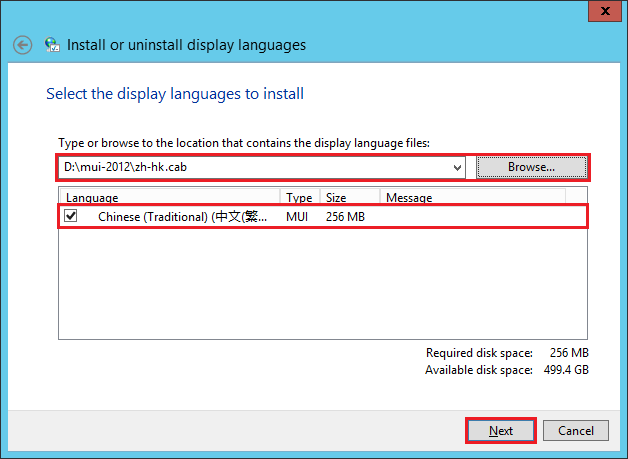The width and height of the screenshot is (628, 459).
Task: Sort by the Type column header
Action: point(299,198)
